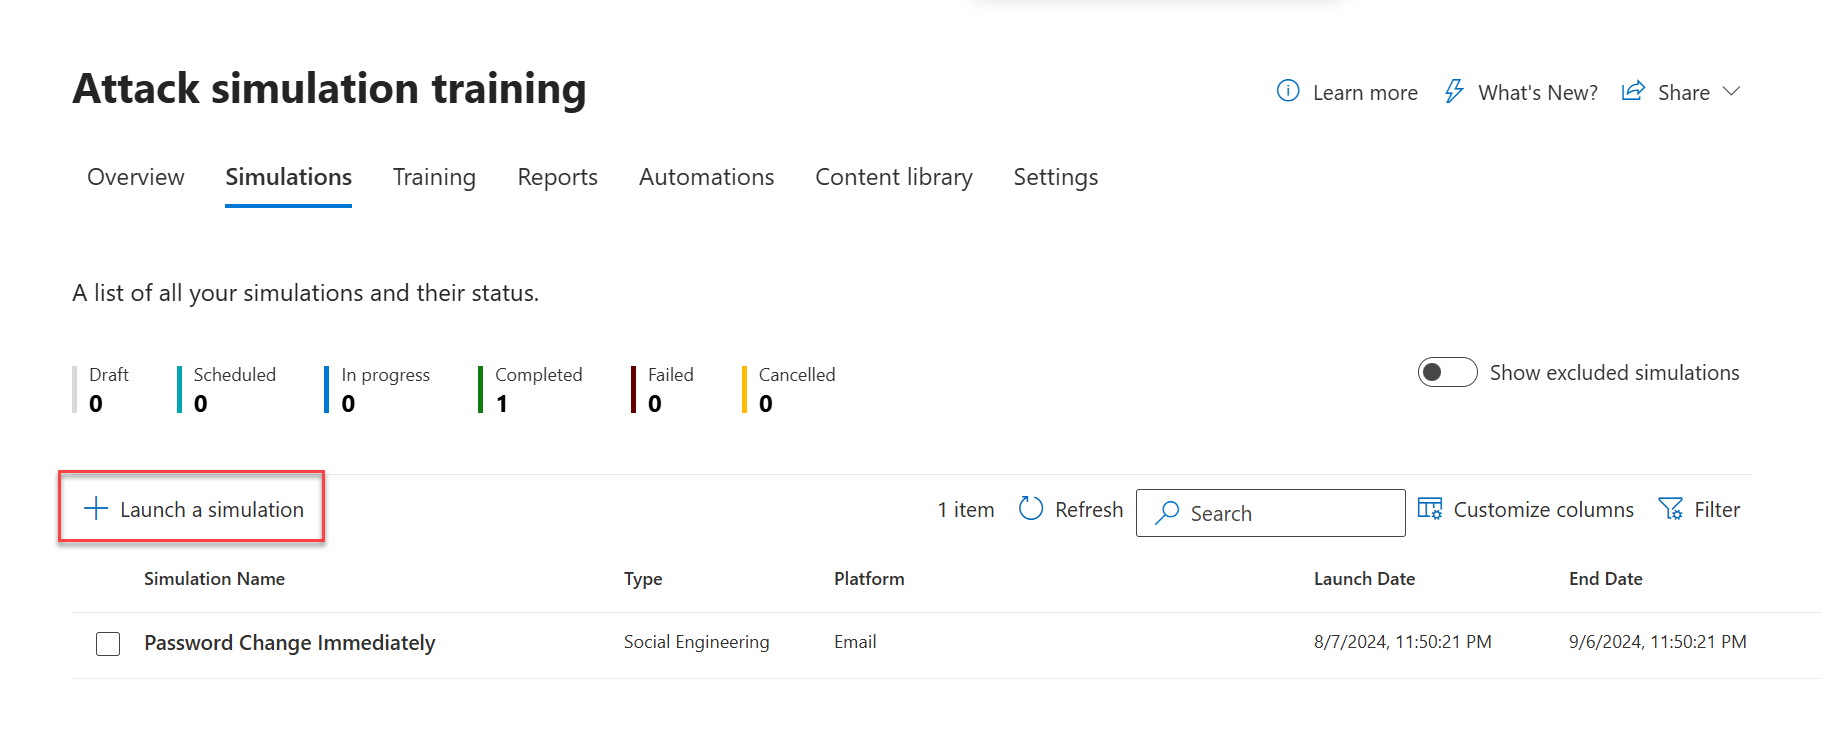1822x755 pixels.
Task: Click the Filter funnel icon
Action: (1670, 509)
